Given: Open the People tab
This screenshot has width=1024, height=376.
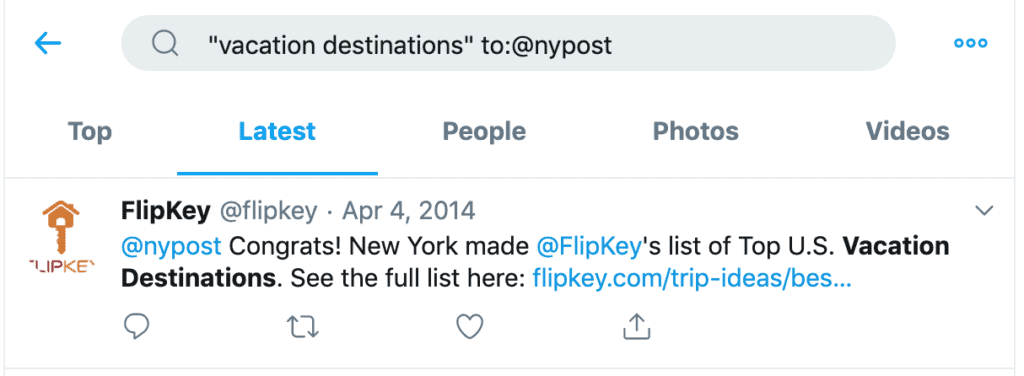Looking at the screenshot, I should [x=484, y=131].
